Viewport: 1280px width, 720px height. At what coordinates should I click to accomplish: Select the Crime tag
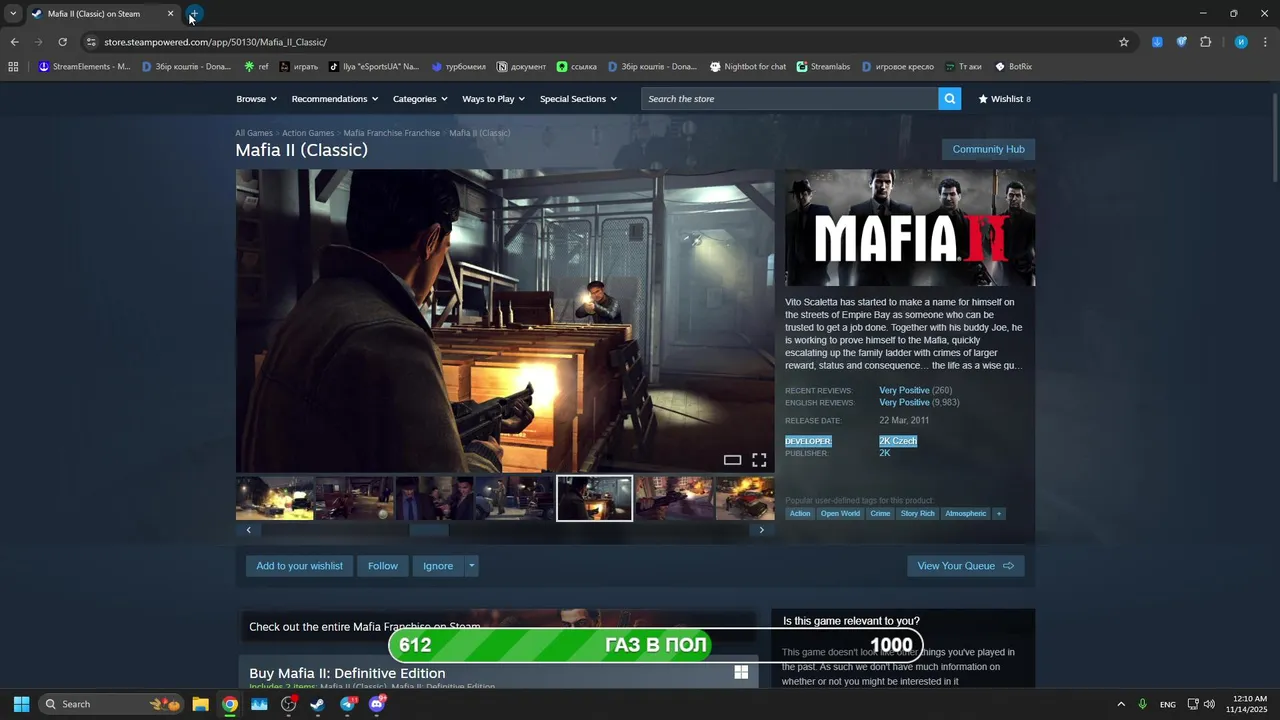(x=880, y=514)
